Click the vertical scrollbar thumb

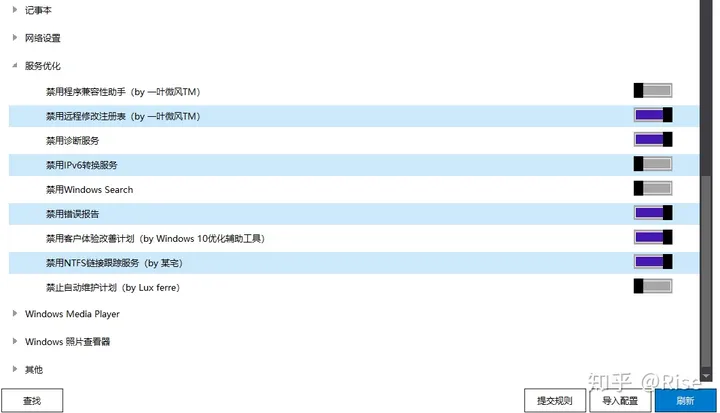(706, 271)
